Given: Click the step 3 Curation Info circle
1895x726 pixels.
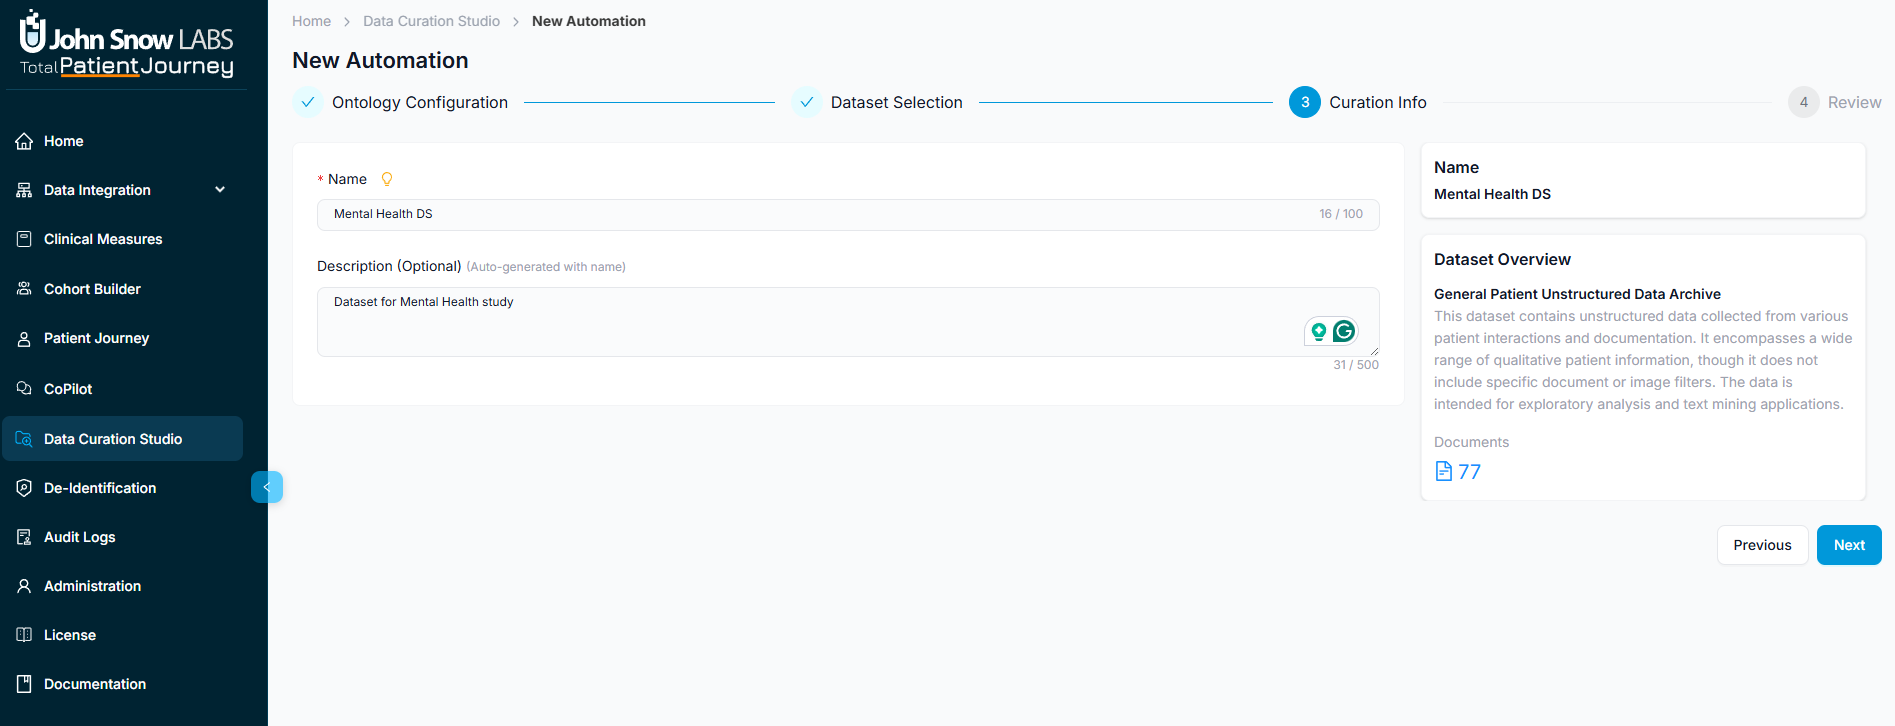Looking at the screenshot, I should 1305,102.
